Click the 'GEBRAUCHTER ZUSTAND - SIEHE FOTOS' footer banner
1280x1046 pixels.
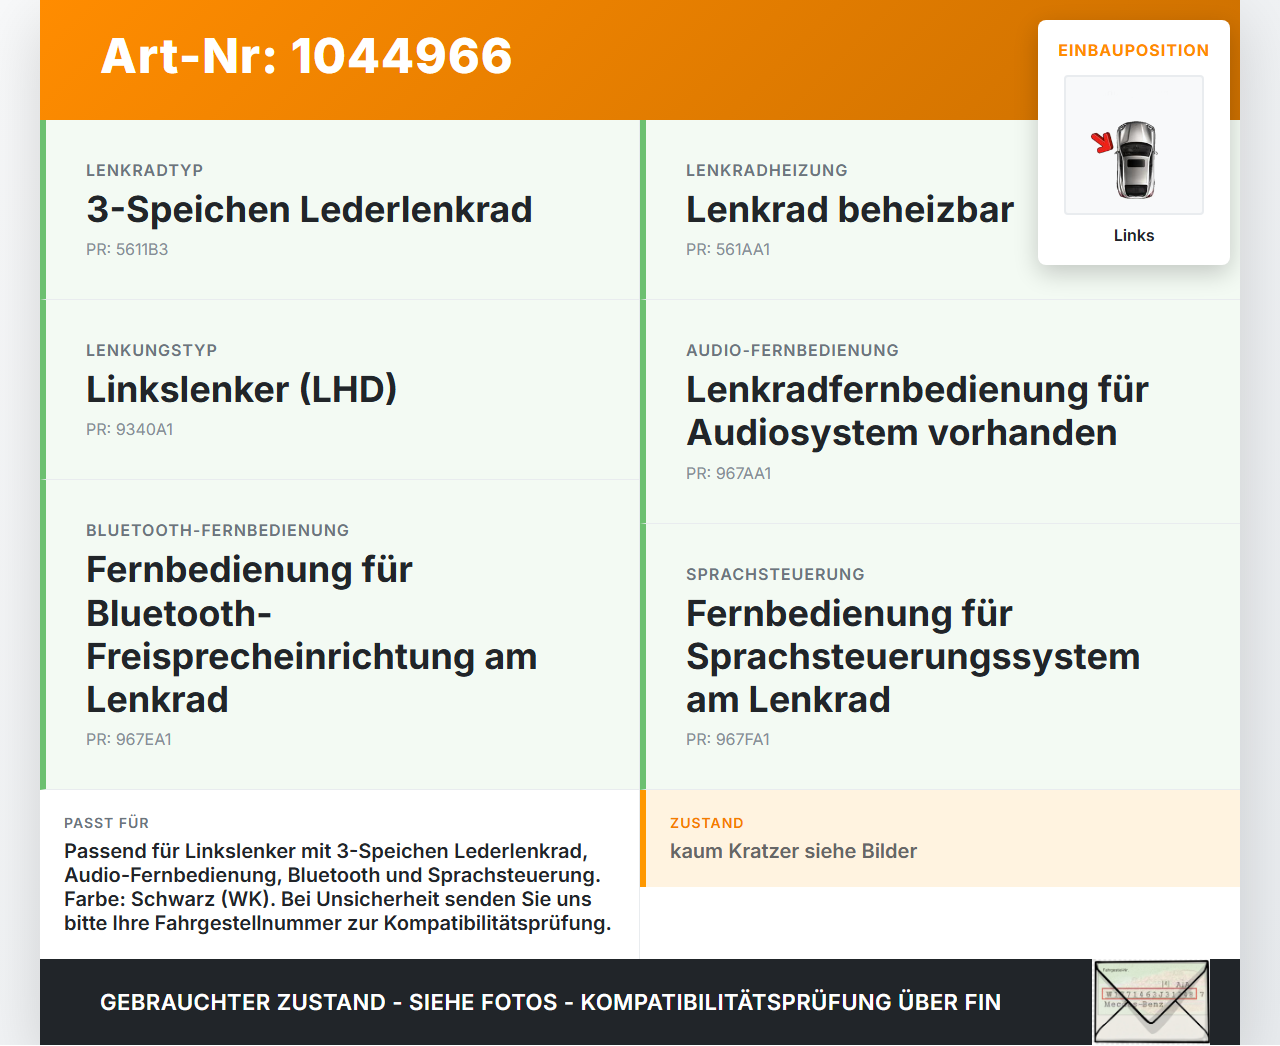click(551, 1002)
